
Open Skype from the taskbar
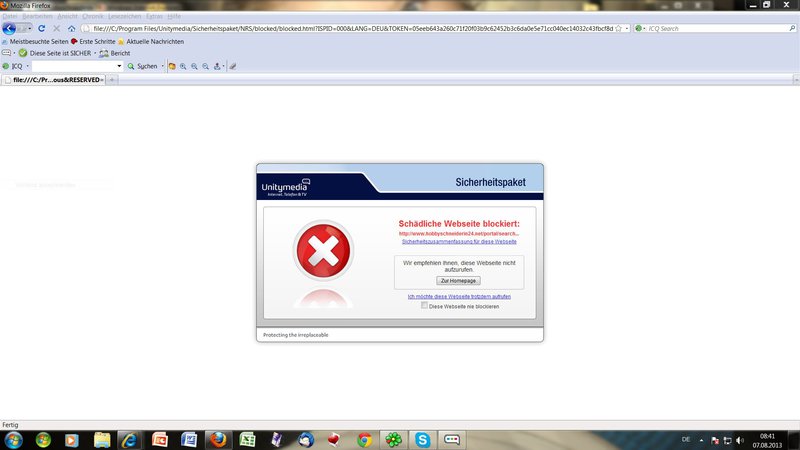[422, 440]
